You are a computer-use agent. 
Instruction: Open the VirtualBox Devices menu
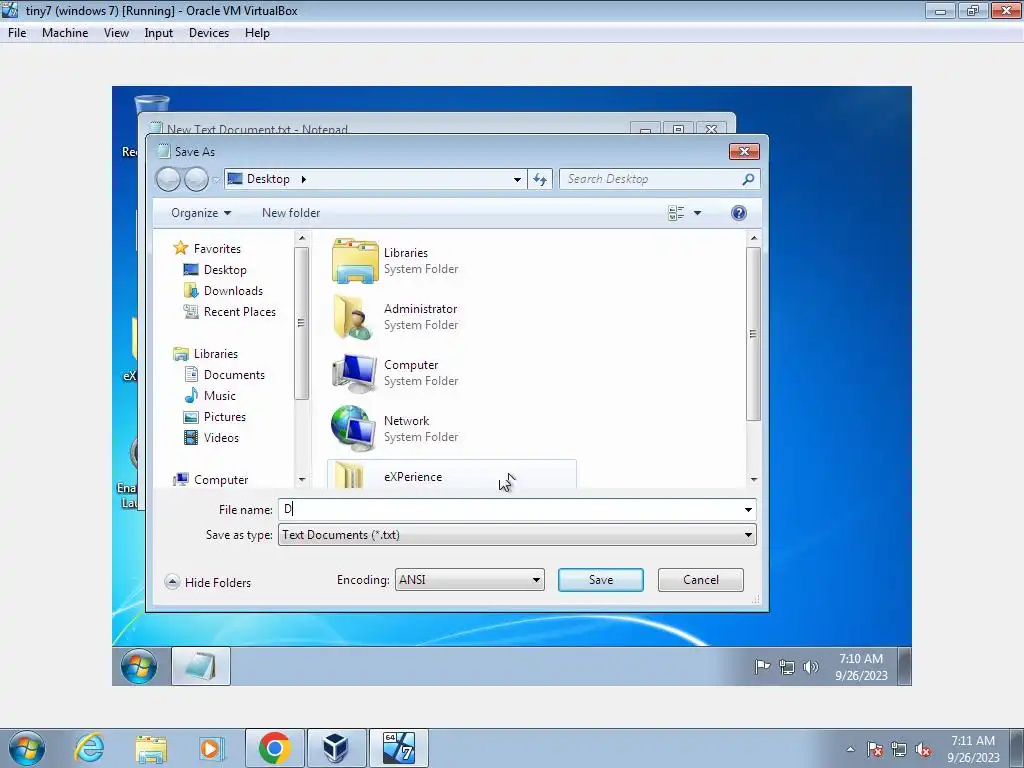209,33
